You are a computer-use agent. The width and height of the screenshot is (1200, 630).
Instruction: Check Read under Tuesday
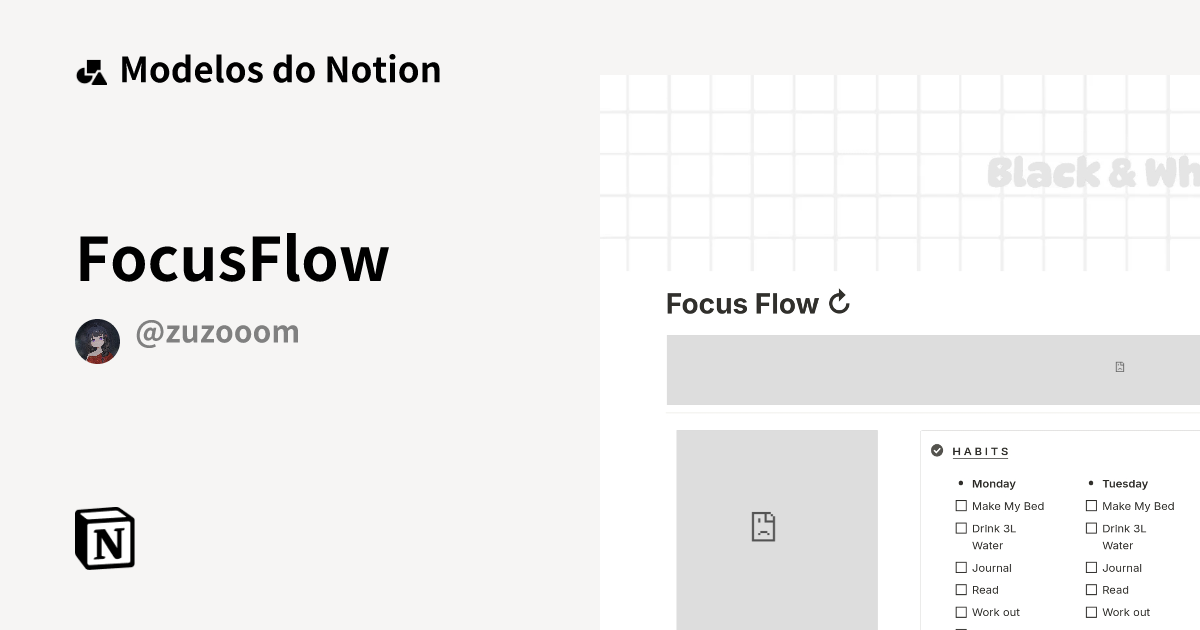[1091, 590]
